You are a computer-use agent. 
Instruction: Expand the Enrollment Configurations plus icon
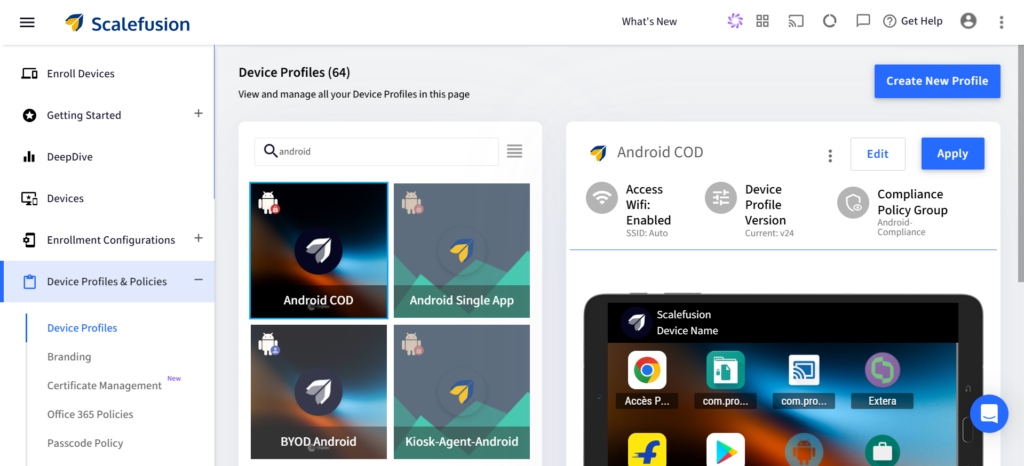pyautogui.click(x=199, y=238)
